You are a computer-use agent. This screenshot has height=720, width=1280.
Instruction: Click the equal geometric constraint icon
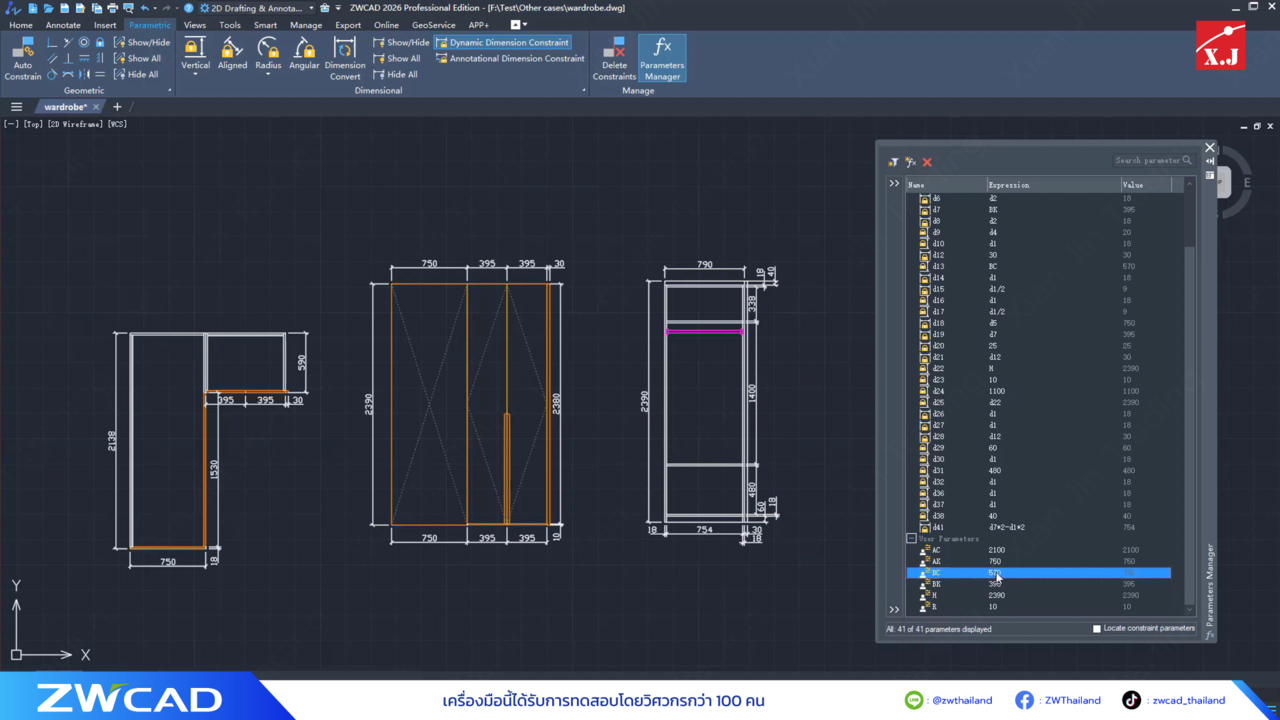click(99, 74)
